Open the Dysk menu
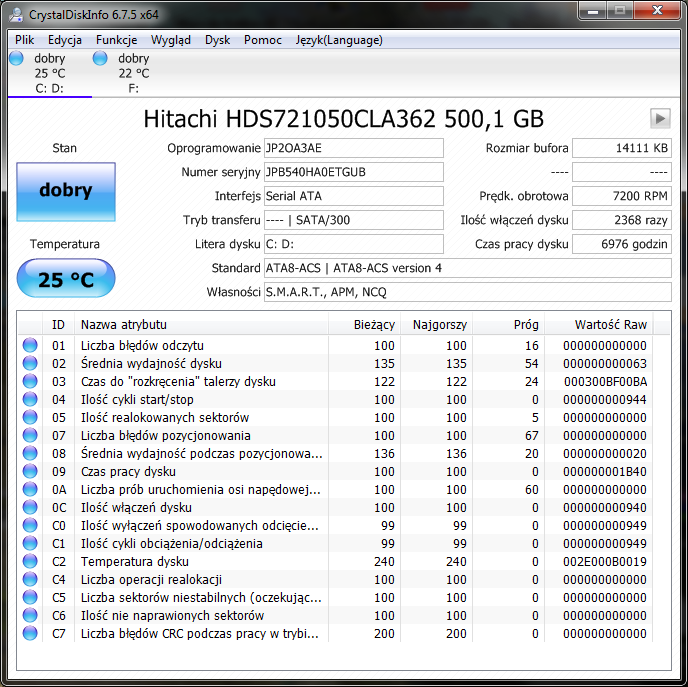 [x=217, y=40]
